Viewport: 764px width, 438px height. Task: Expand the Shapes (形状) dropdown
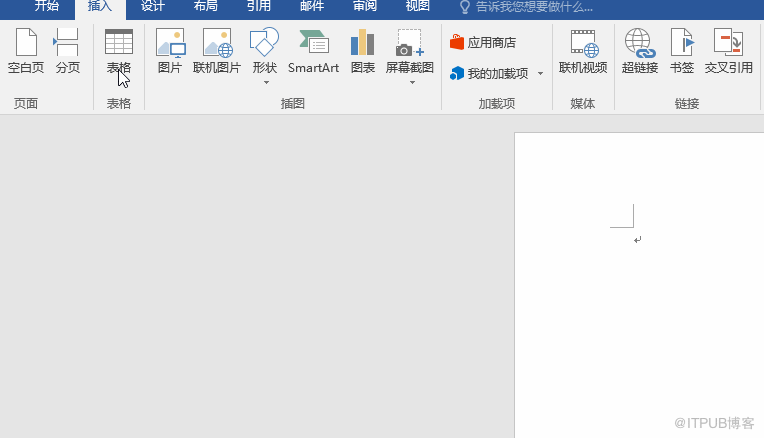pyautogui.click(x=265, y=82)
